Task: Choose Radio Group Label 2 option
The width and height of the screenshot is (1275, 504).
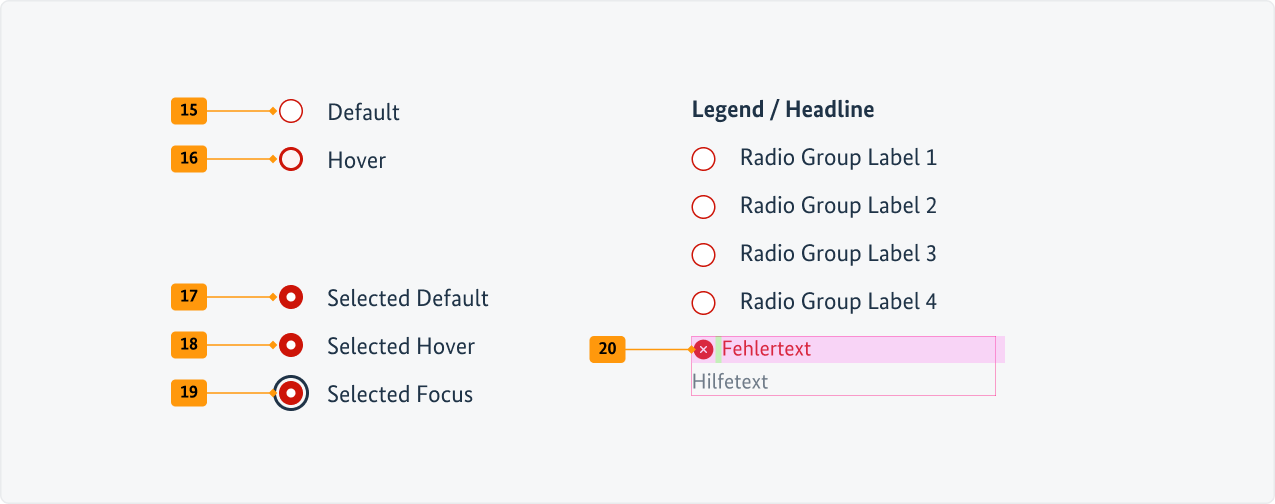Action: (704, 206)
